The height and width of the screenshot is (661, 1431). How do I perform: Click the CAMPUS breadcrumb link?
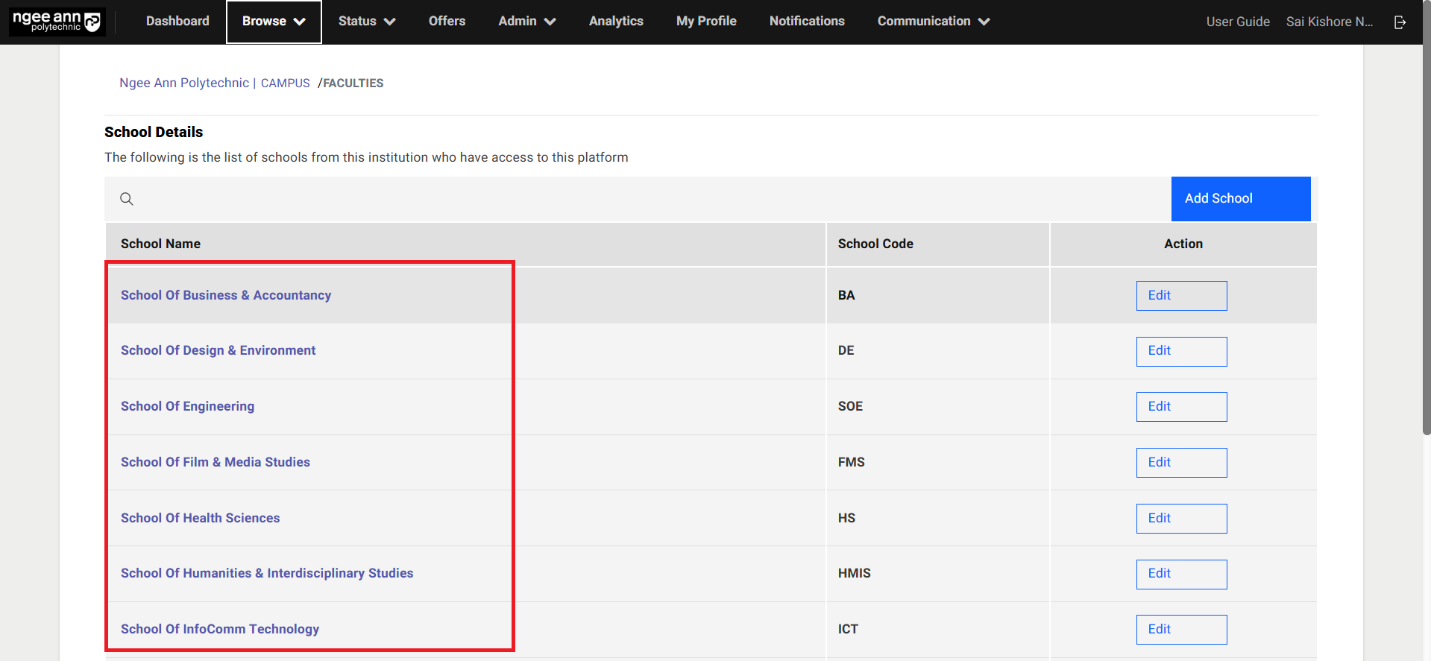(x=285, y=84)
